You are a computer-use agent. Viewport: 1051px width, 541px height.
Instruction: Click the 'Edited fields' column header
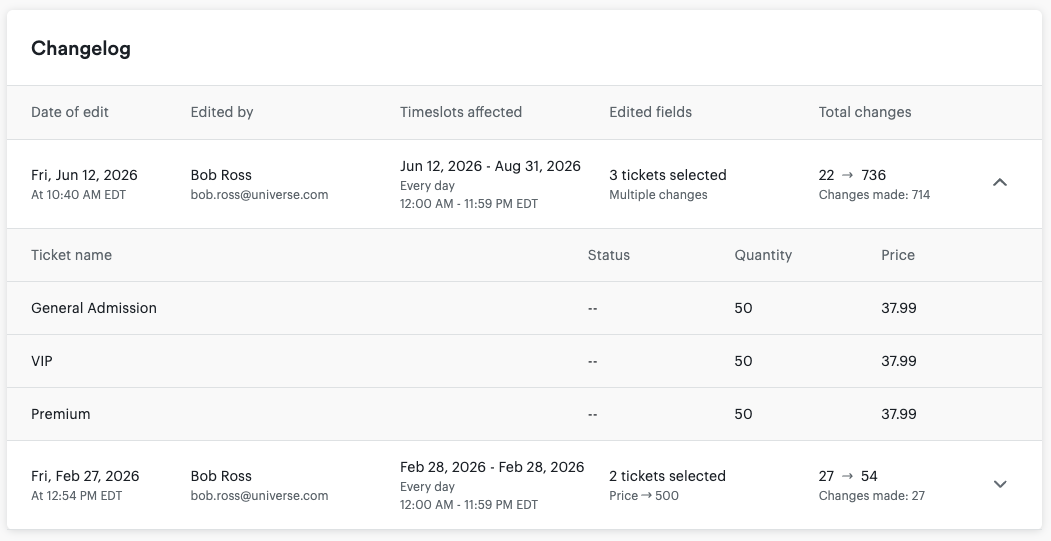[650, 112]
